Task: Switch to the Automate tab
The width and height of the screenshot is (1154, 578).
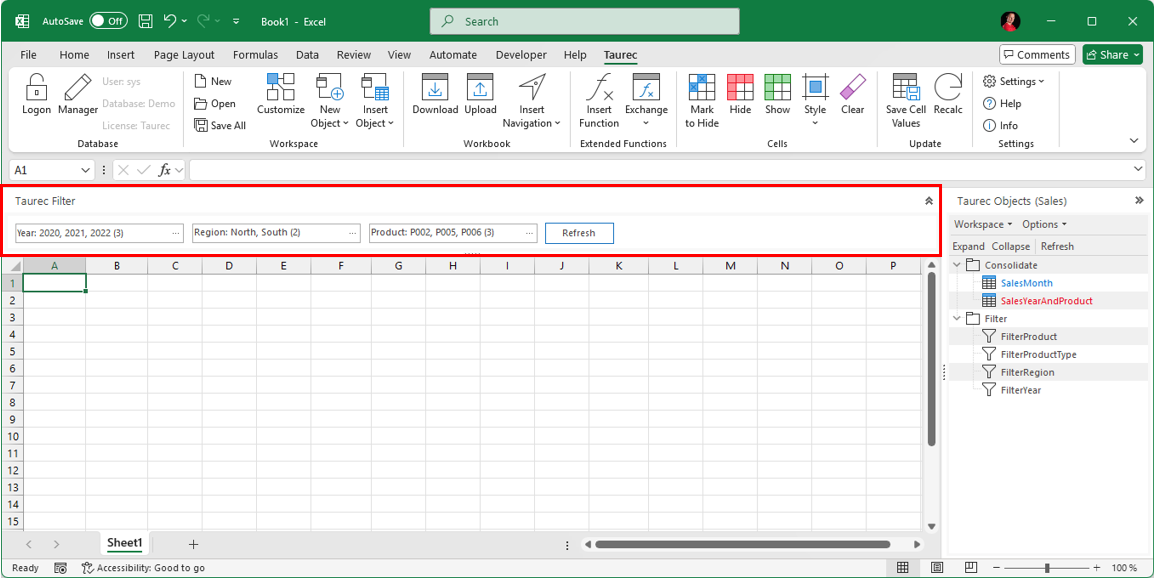Action: pyautogui.click(x=453, y=54)
